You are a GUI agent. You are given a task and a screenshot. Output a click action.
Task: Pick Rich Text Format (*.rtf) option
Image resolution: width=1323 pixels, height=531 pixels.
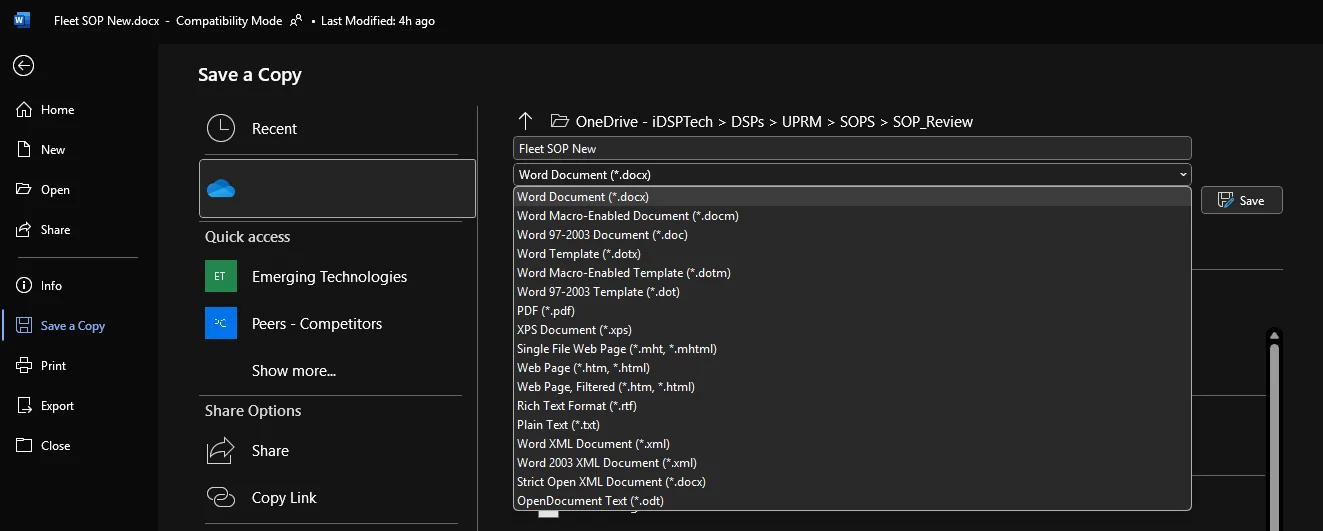click(x=577, y=406)
